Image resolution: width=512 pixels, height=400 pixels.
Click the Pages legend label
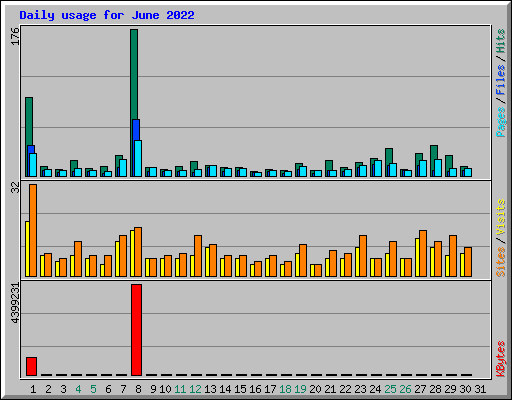500,122
